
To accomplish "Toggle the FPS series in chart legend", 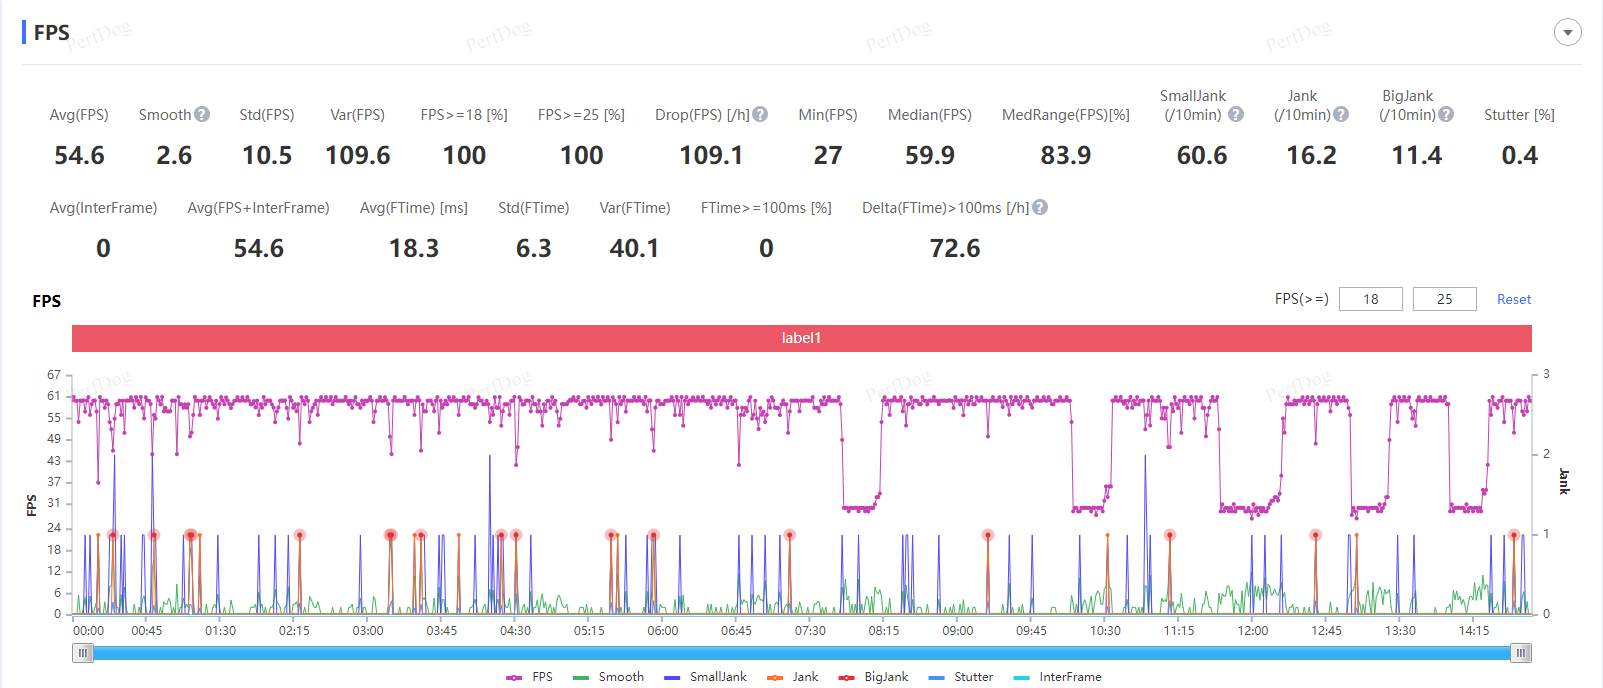I will [530, 677].
